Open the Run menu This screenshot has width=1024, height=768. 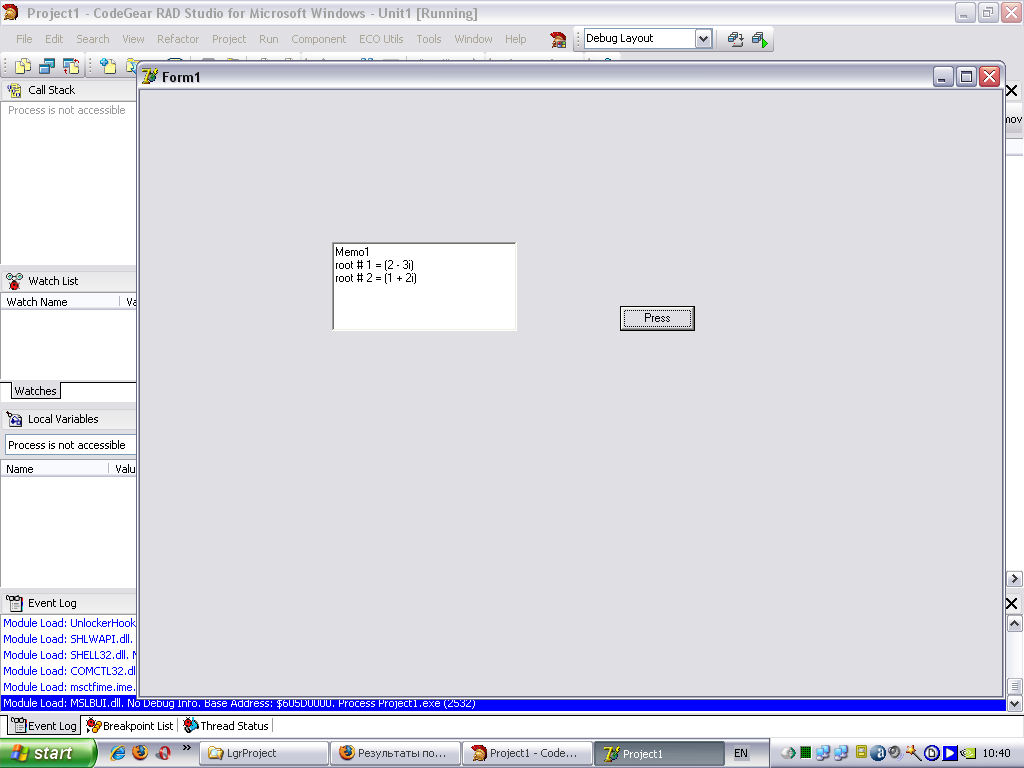(268, 39)
